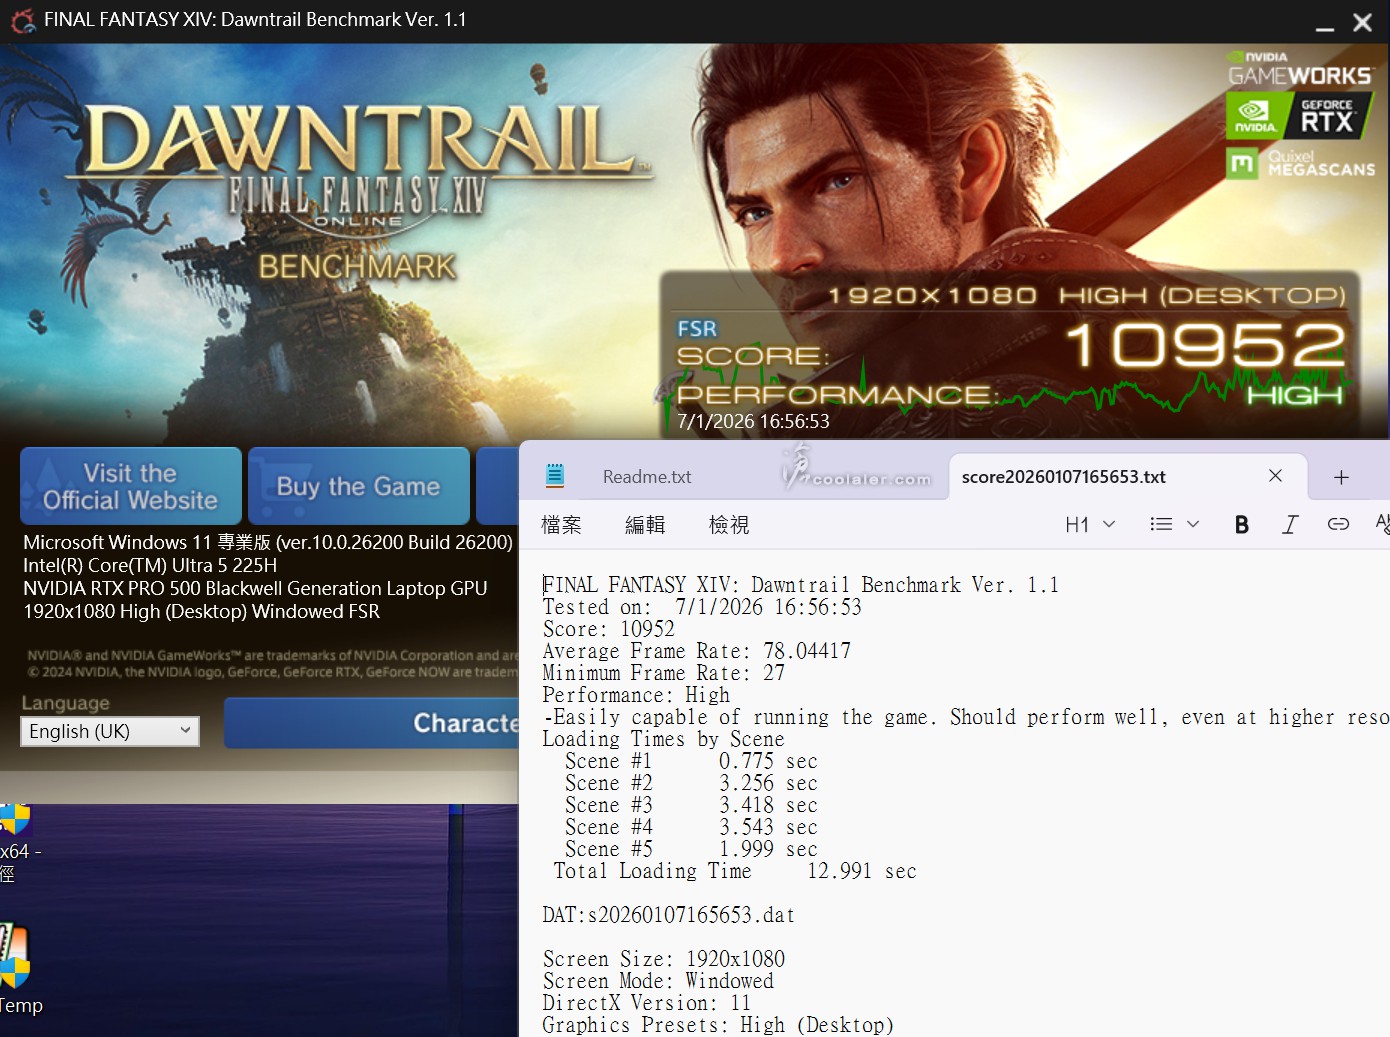Click the insert link icon
This screenshot has width=1390, height=1037.
coord(1338,525)
